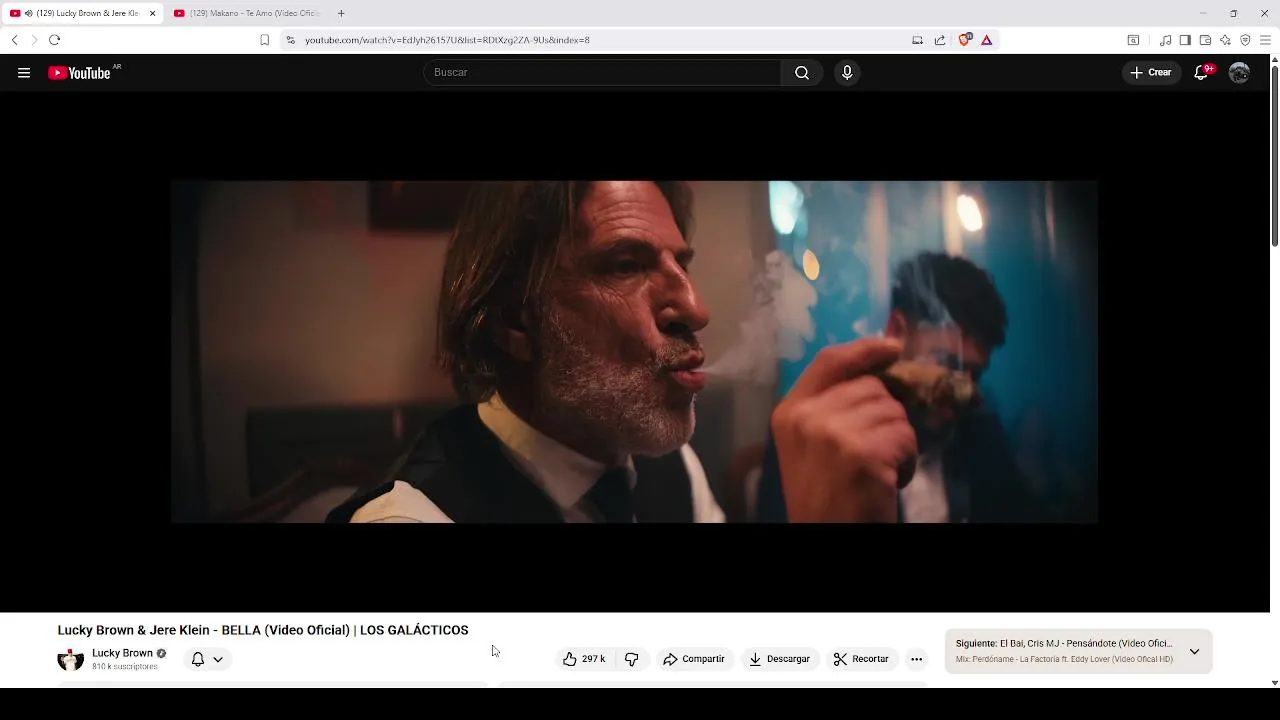The width and height of the screenshot is (1280, 720).
Task: Open the Brave Wallet icon
Action: (x=1205, y=40)
